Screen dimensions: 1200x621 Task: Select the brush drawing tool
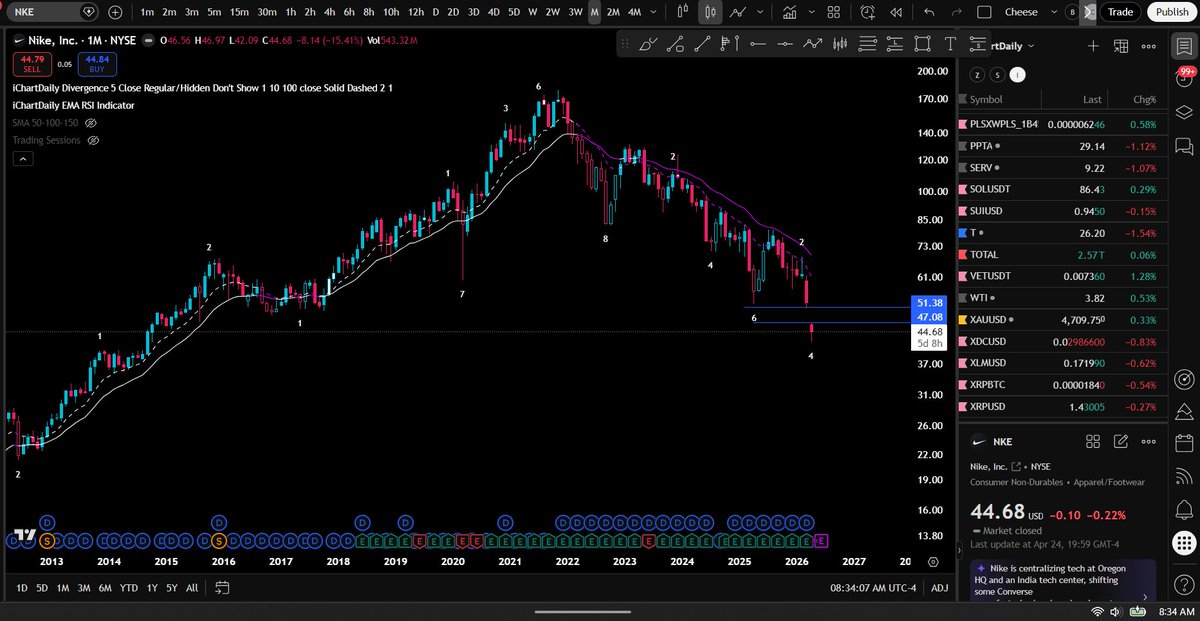point(649,44)
